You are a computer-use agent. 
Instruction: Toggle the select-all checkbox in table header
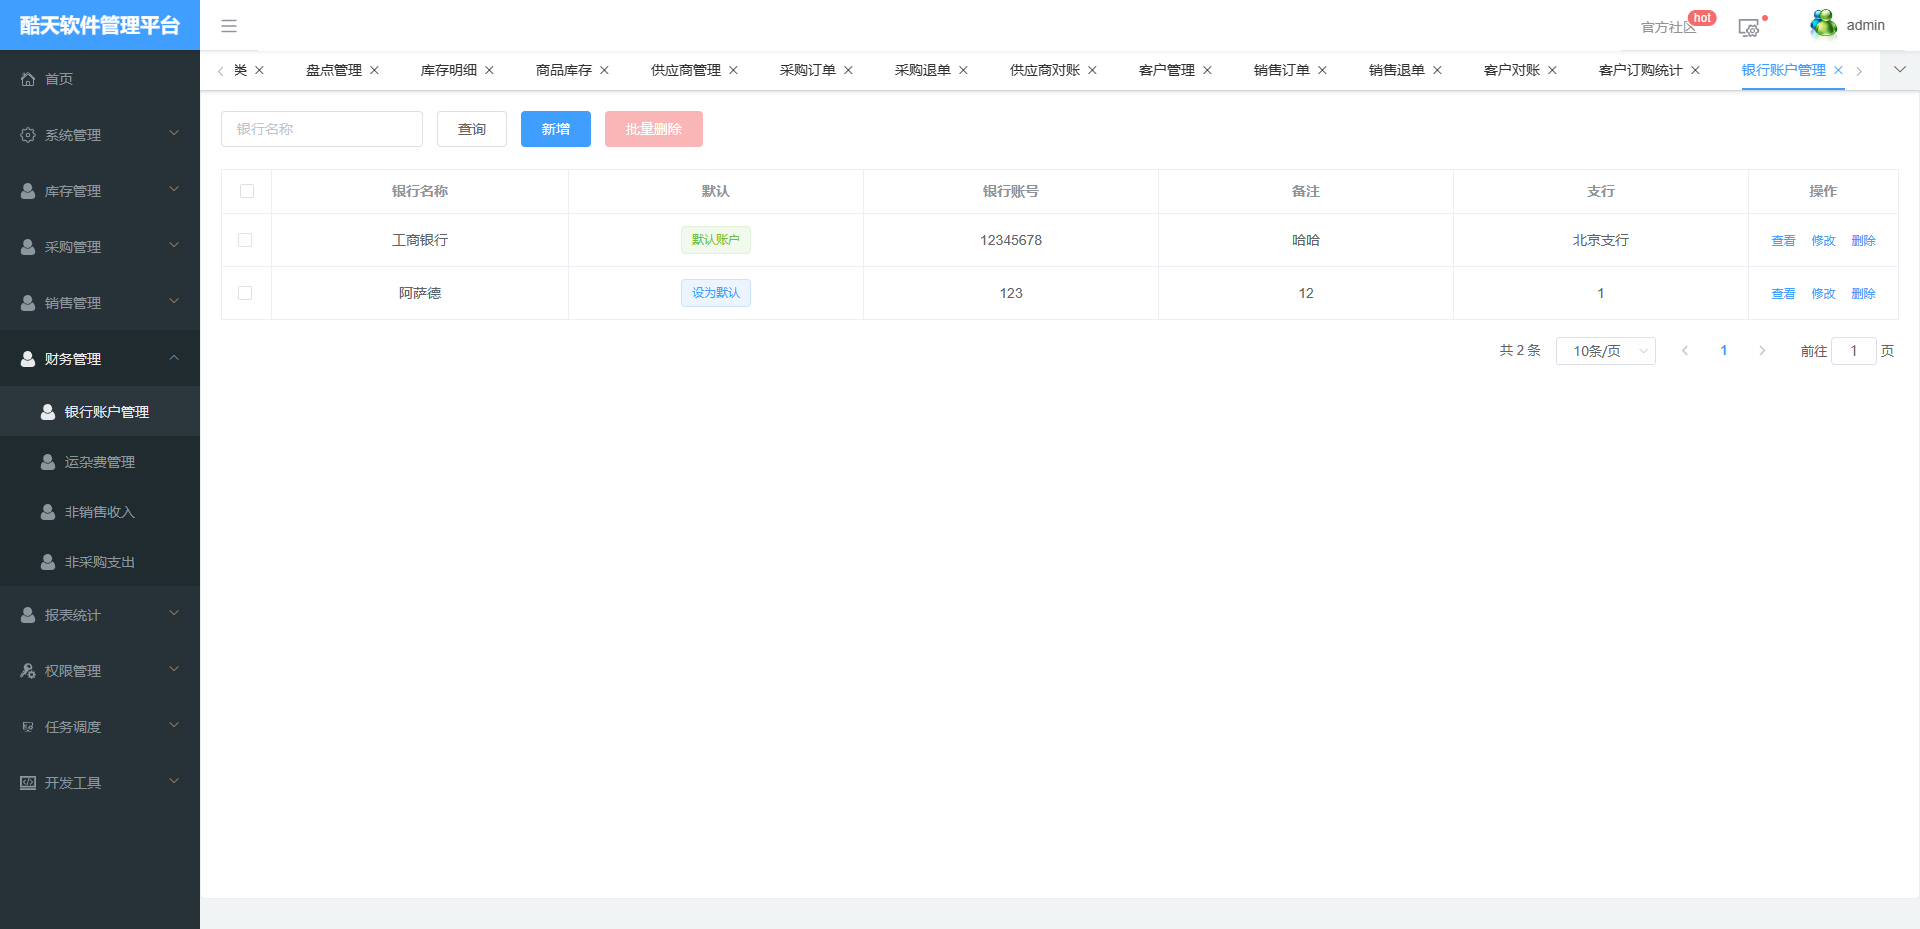[247, 191]
